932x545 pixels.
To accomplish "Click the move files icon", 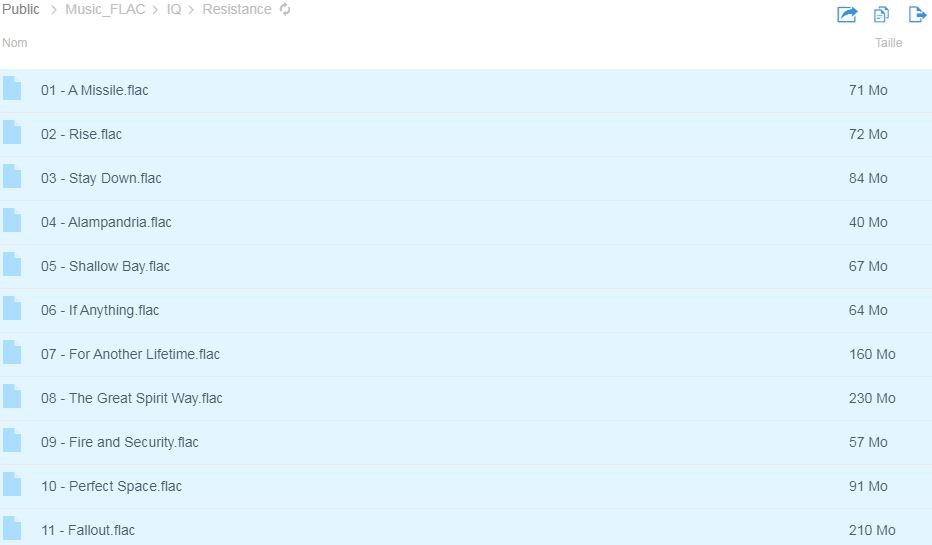I will (x=916, y=14).
